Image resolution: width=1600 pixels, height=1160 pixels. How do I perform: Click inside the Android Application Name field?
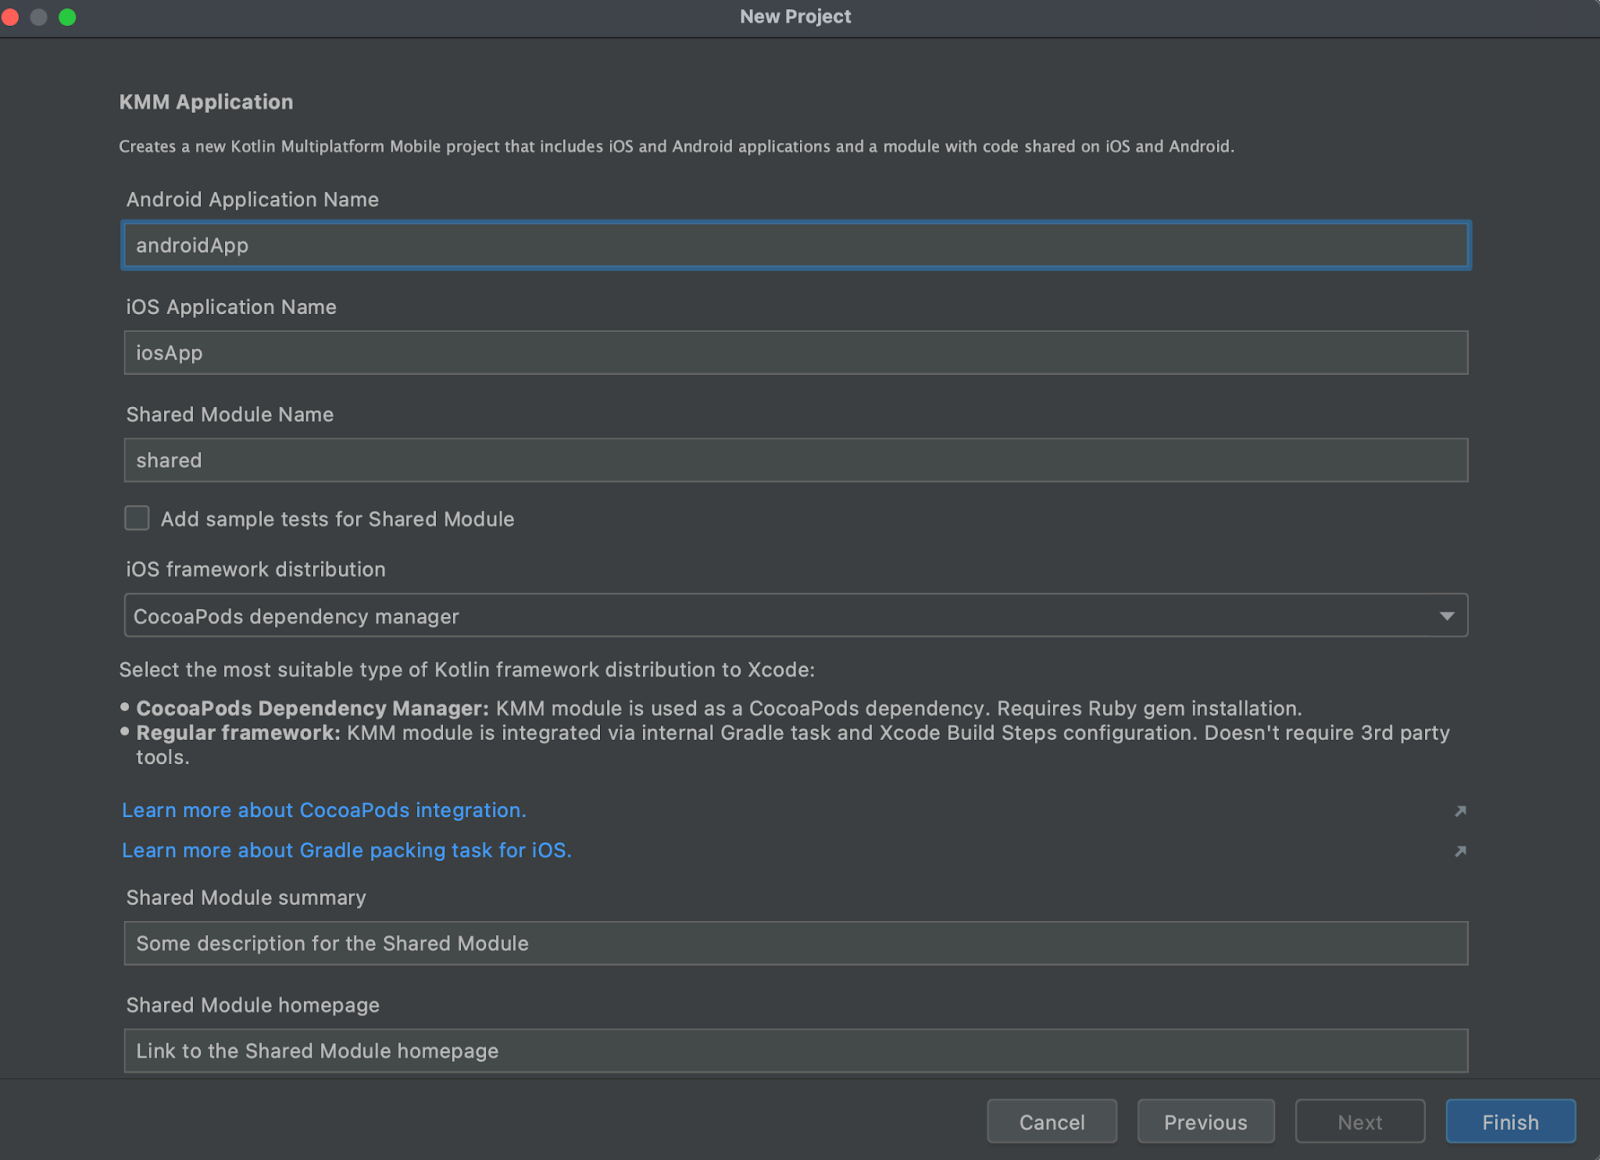pos(795,245)
